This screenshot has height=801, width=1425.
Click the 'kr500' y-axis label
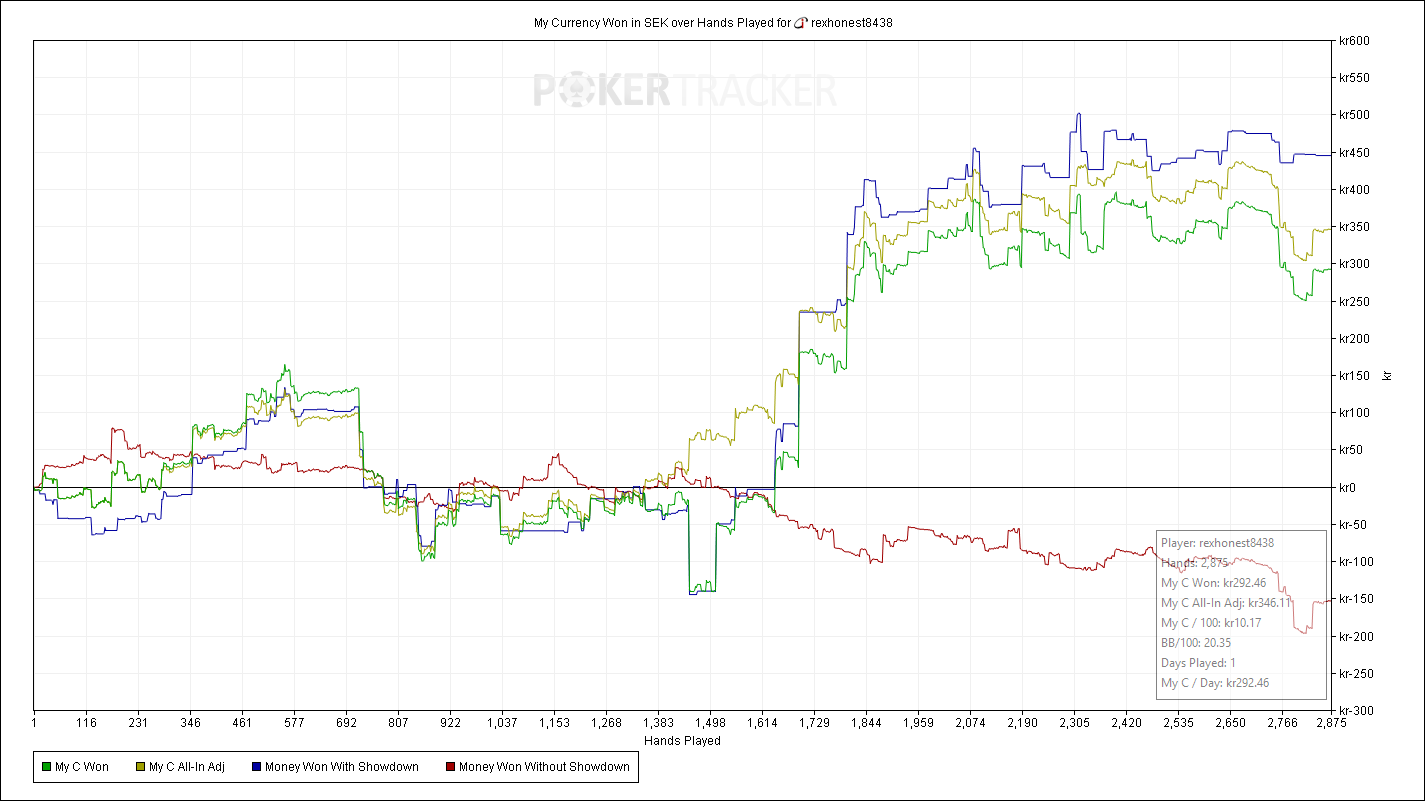(1353, 115)
